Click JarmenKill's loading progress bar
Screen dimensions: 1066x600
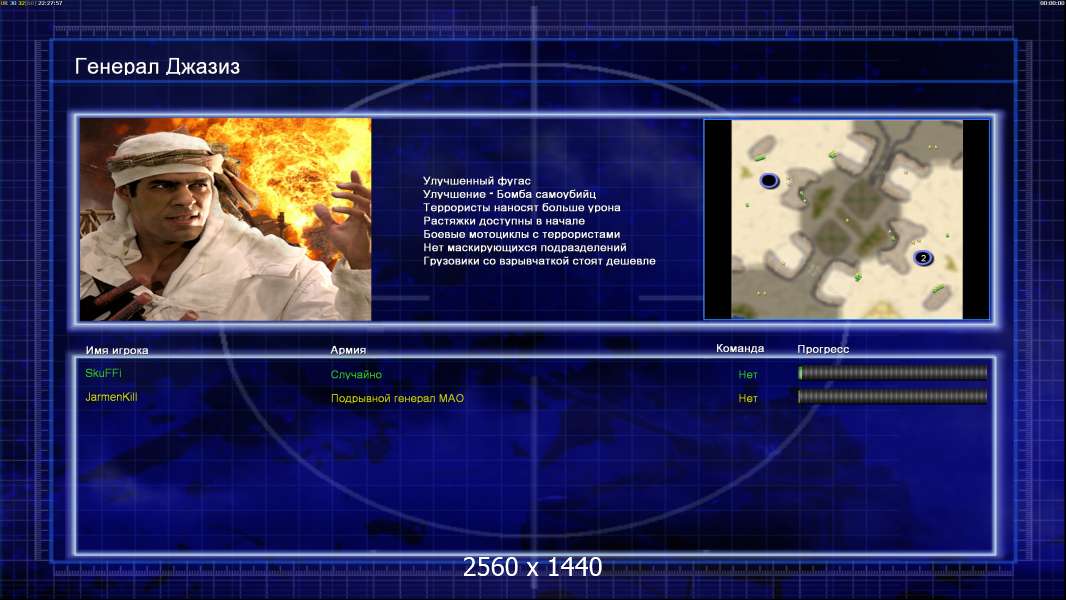pos(893,397)
